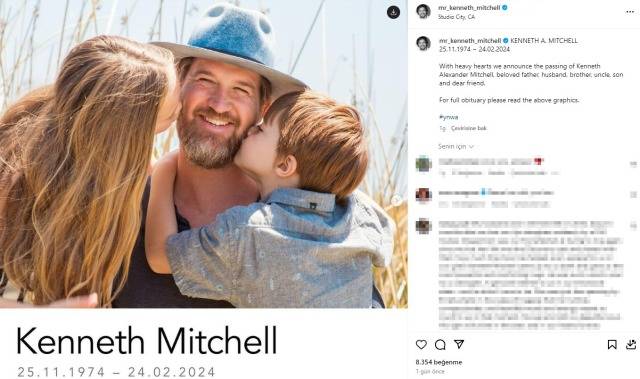This screenshot has height=379, width=640.
Task: Like the third long comment's heart
Action: (633, 225)
